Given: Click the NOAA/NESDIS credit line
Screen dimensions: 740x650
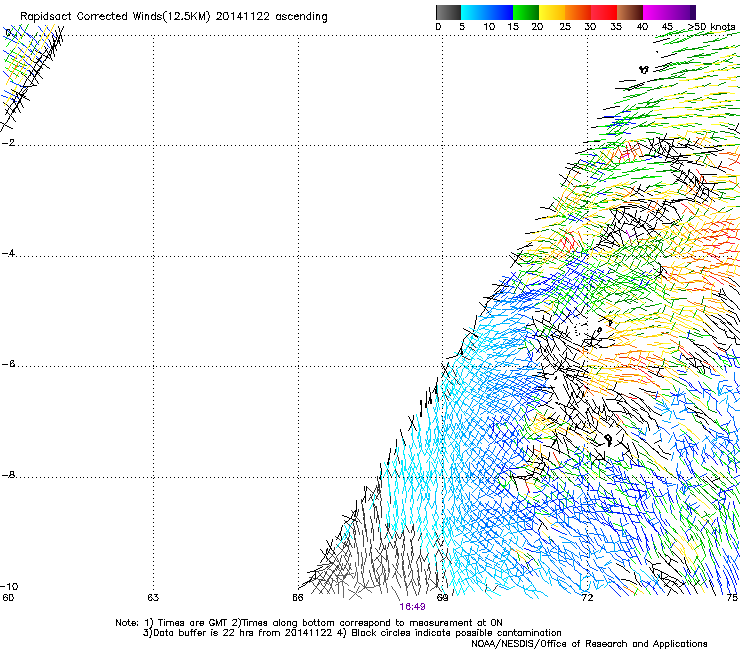Looking at the screenshot, I should [589, 644].
